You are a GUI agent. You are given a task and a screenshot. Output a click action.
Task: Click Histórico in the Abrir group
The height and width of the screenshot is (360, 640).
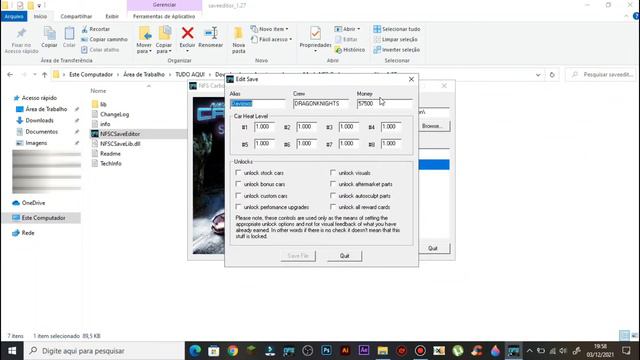pos(350,50)
